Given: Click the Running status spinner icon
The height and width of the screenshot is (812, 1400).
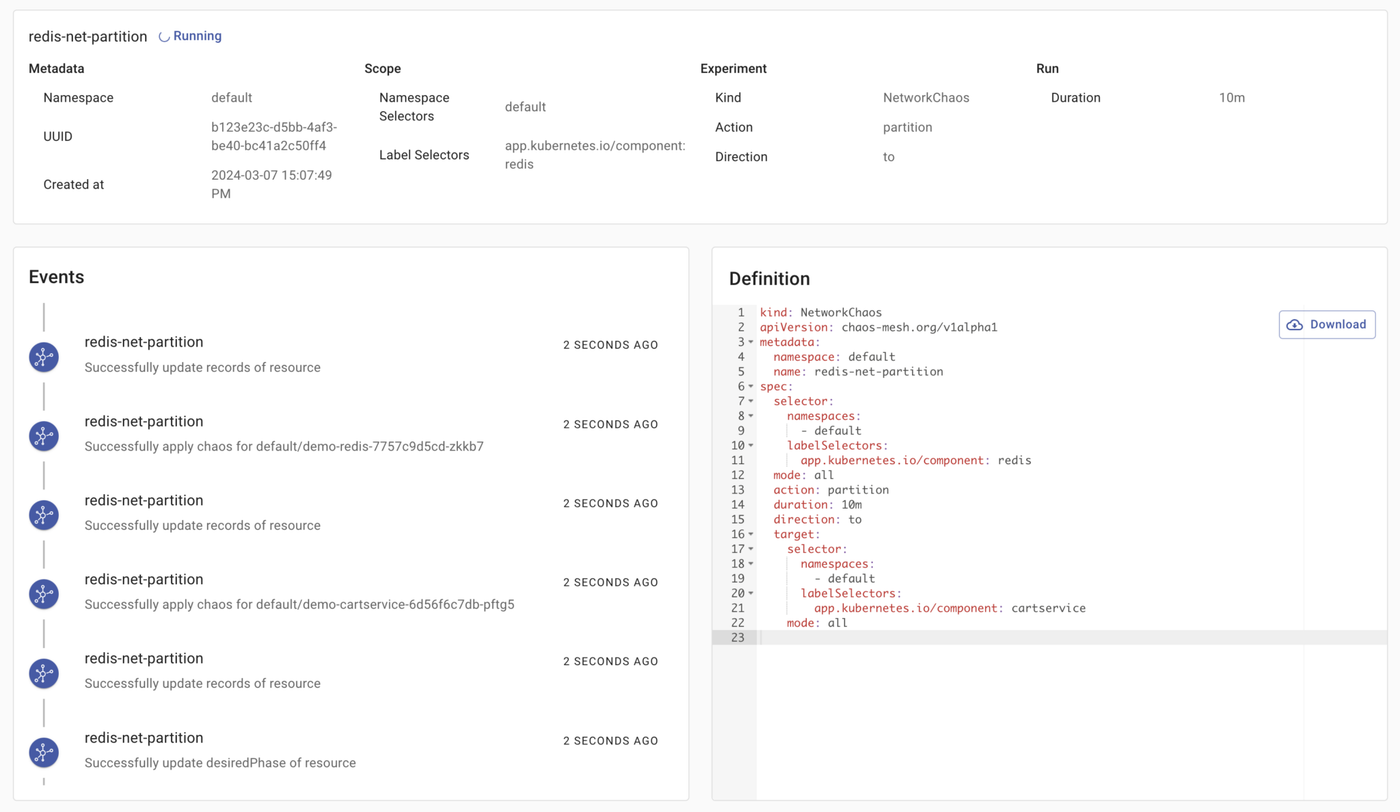Looking at the screenshot, I should tap(164, 37).
